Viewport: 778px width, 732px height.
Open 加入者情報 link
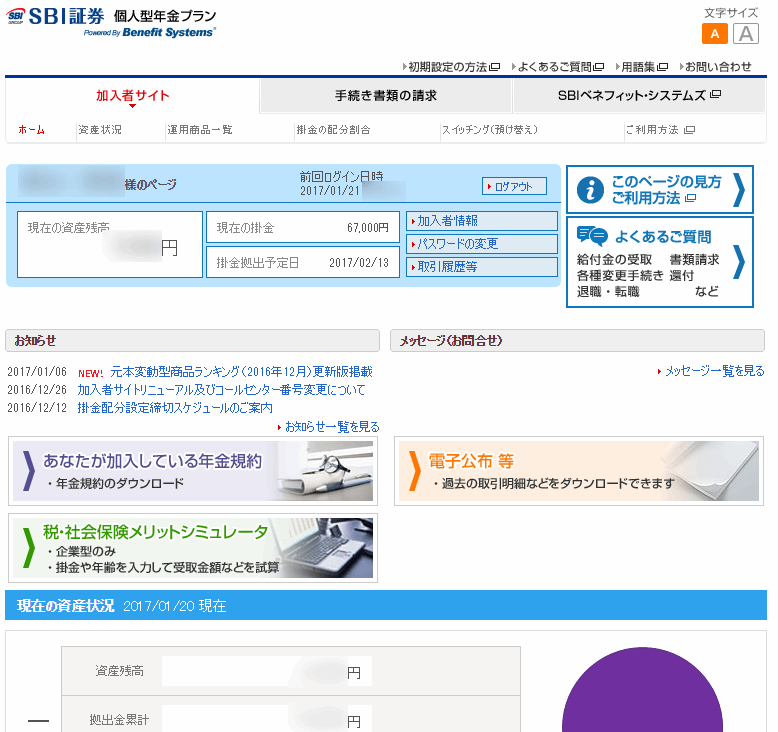[482, 221]
